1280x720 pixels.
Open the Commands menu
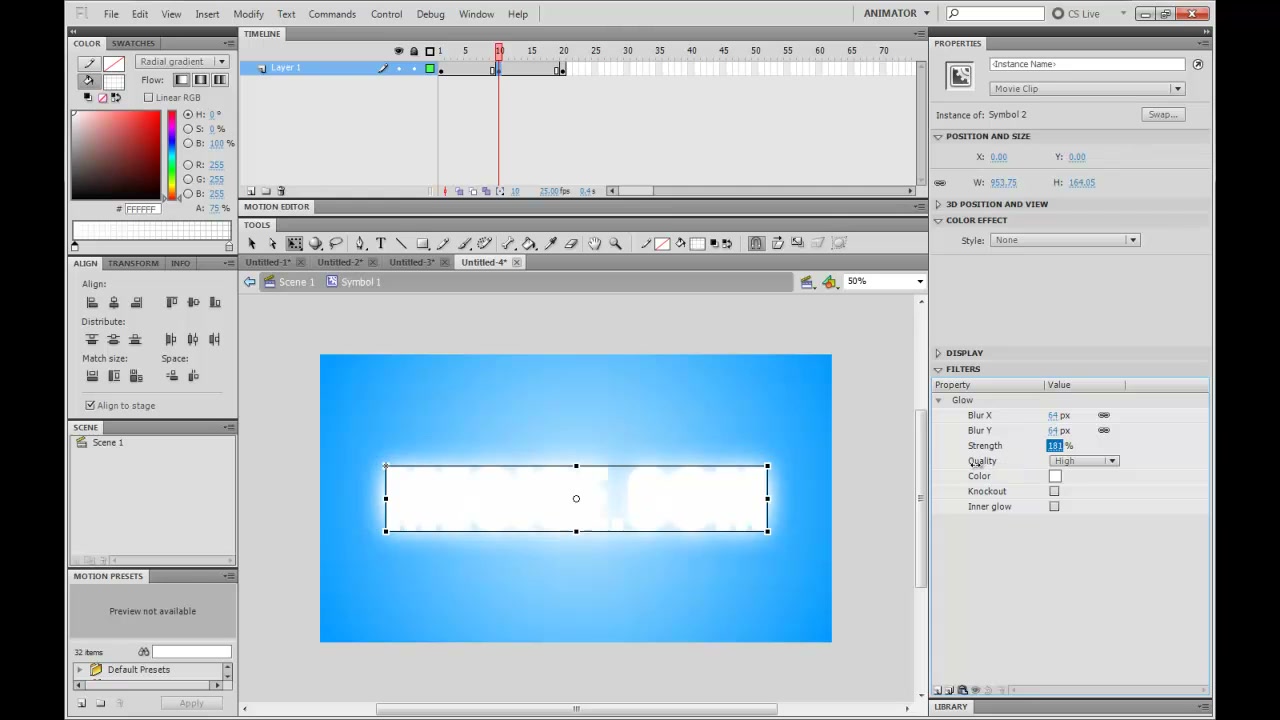[x=332, y=14]
